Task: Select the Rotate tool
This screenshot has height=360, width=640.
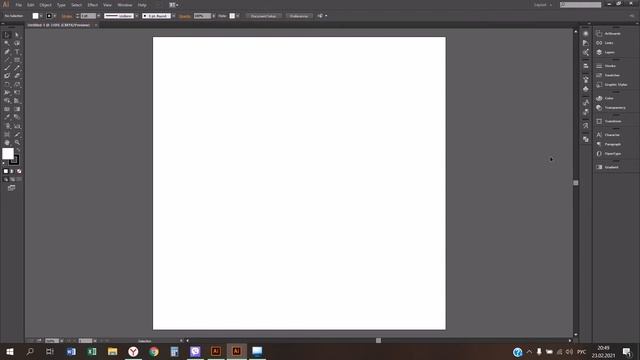Action: point(7,84)
